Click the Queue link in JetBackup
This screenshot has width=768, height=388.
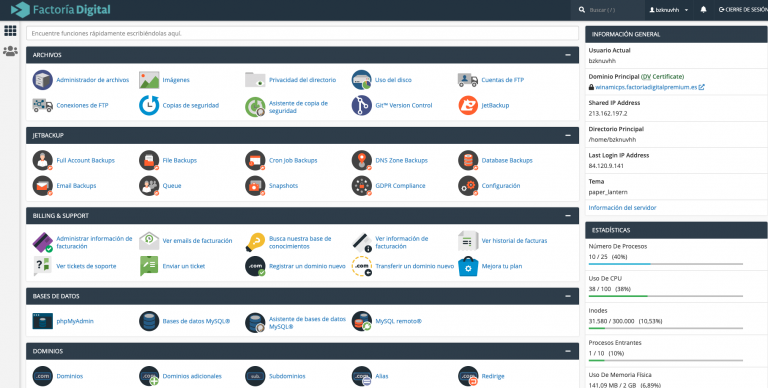172,186
